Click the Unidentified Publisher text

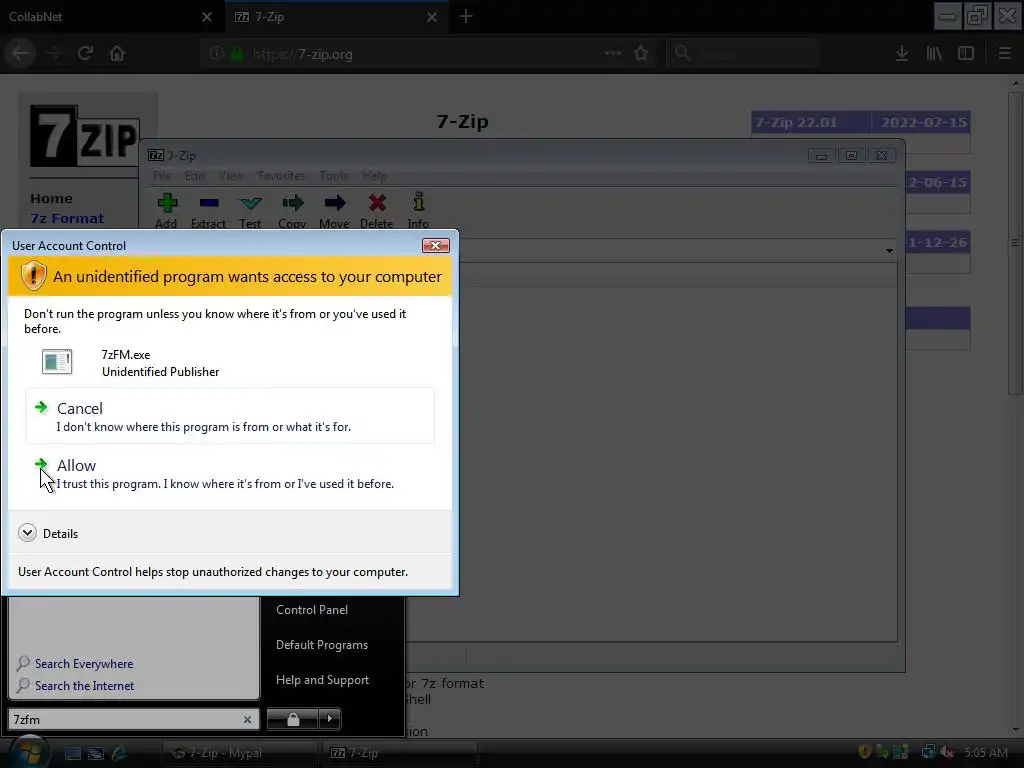[161, 372]
